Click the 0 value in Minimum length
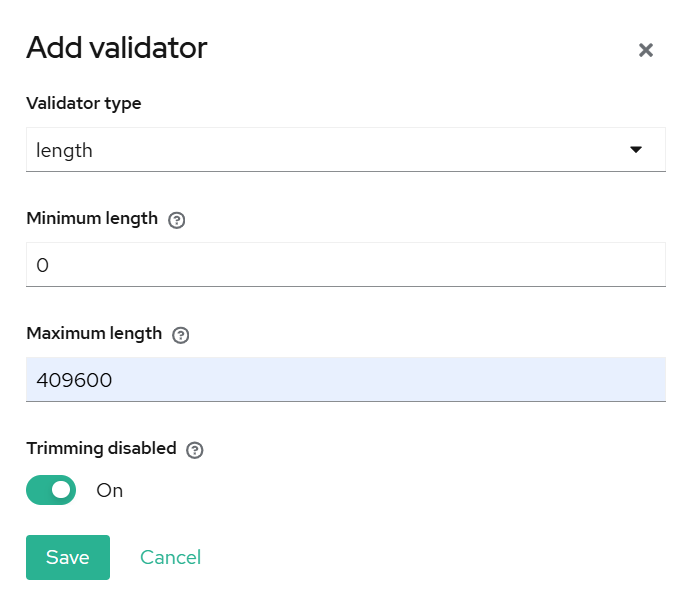 click(42, 265)
